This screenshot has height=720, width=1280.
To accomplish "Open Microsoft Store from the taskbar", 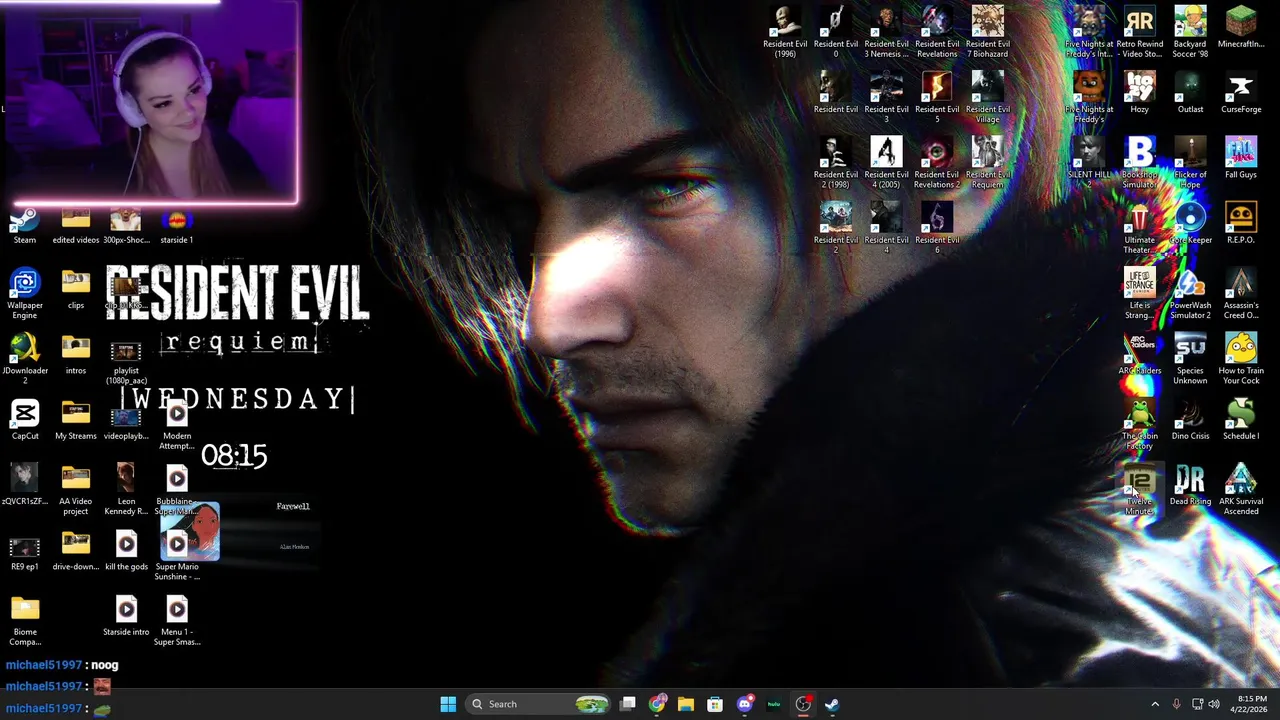I will tap(715, 704).
